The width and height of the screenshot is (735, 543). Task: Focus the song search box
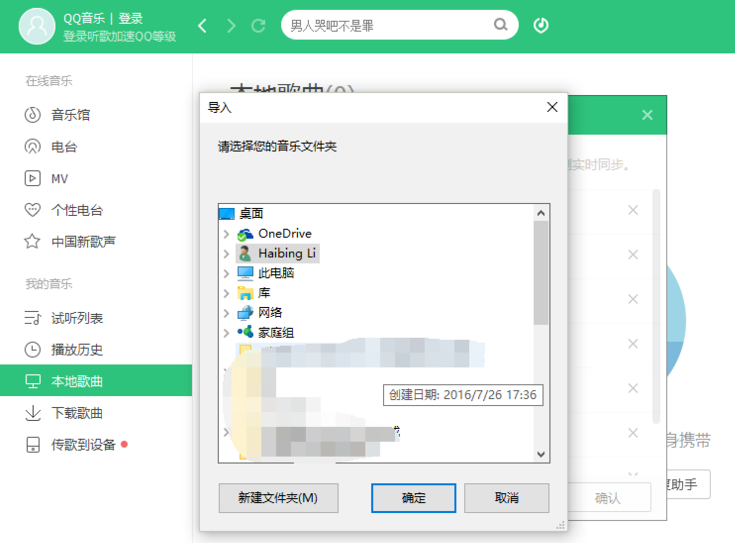click(399, 25)
